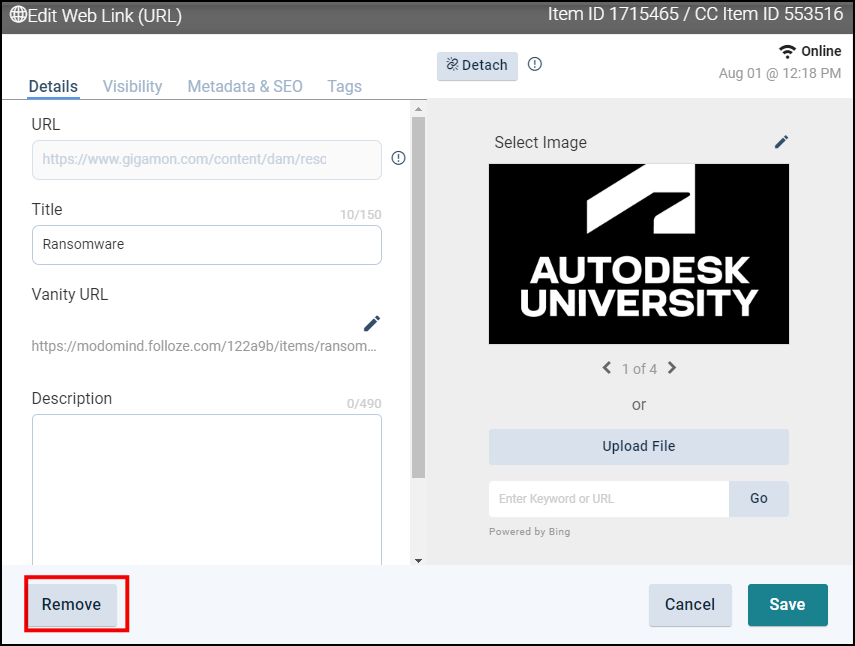Edit the Vanity URL with the pencil icon
The height and width of the screenshot is (646, 855).
point(371,323)
